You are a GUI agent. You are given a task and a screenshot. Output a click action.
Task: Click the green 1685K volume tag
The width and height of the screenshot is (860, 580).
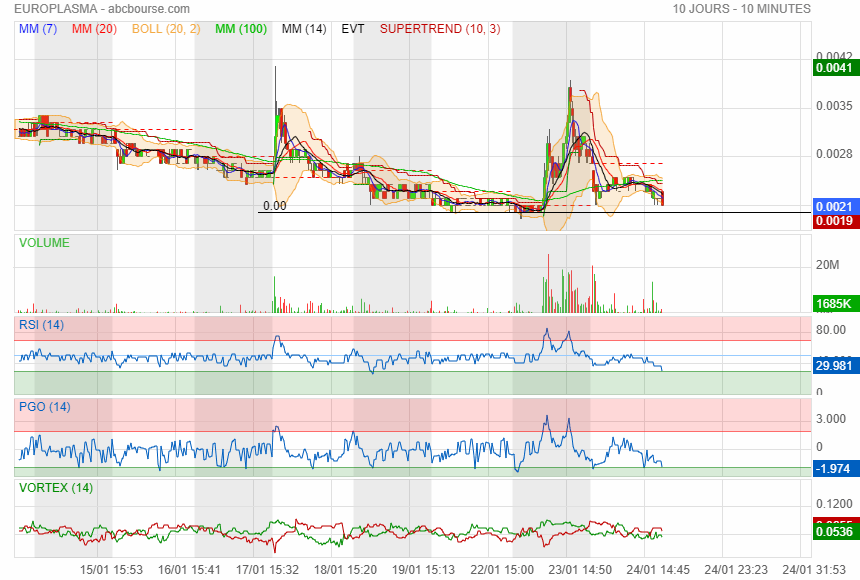click(x=836, y=304)
